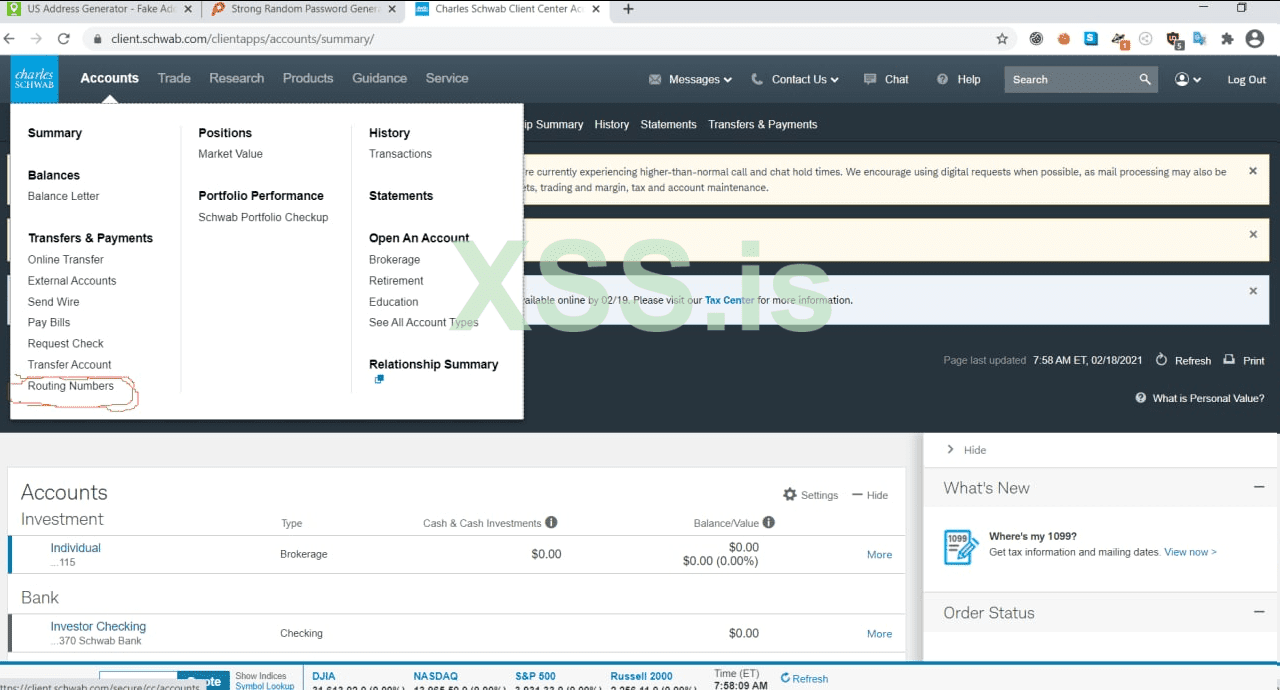This screenshot has width=1280, height=690.
Task: Choose Brokerage under Open An Account
Action: click(x=395, y=259)
